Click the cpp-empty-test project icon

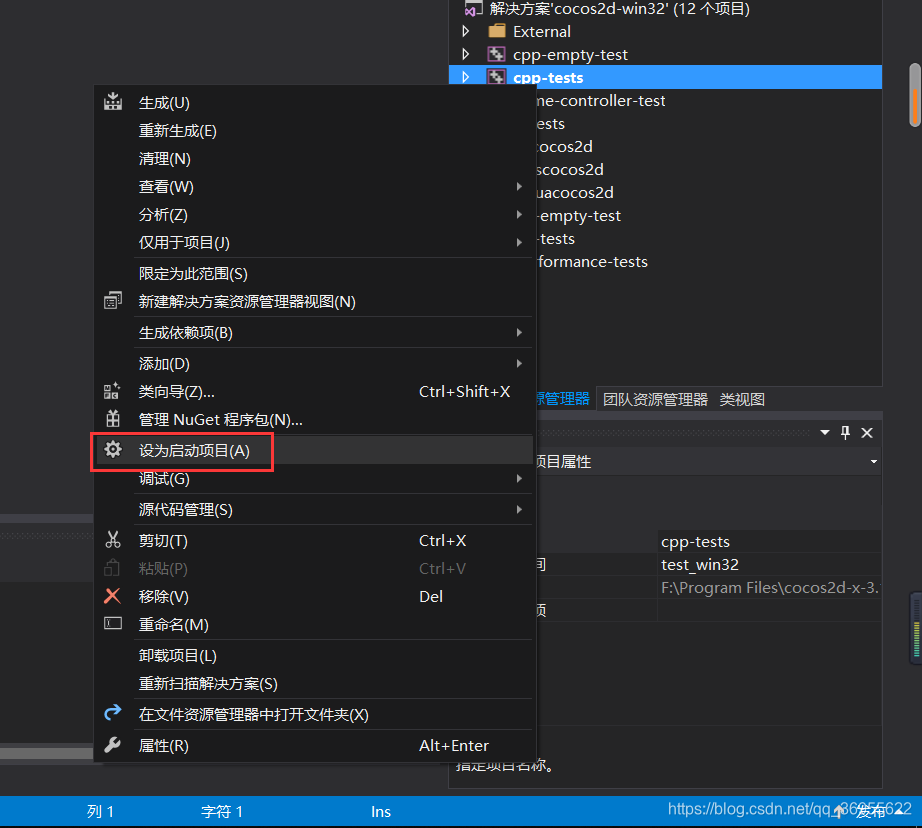pos(496,54)
